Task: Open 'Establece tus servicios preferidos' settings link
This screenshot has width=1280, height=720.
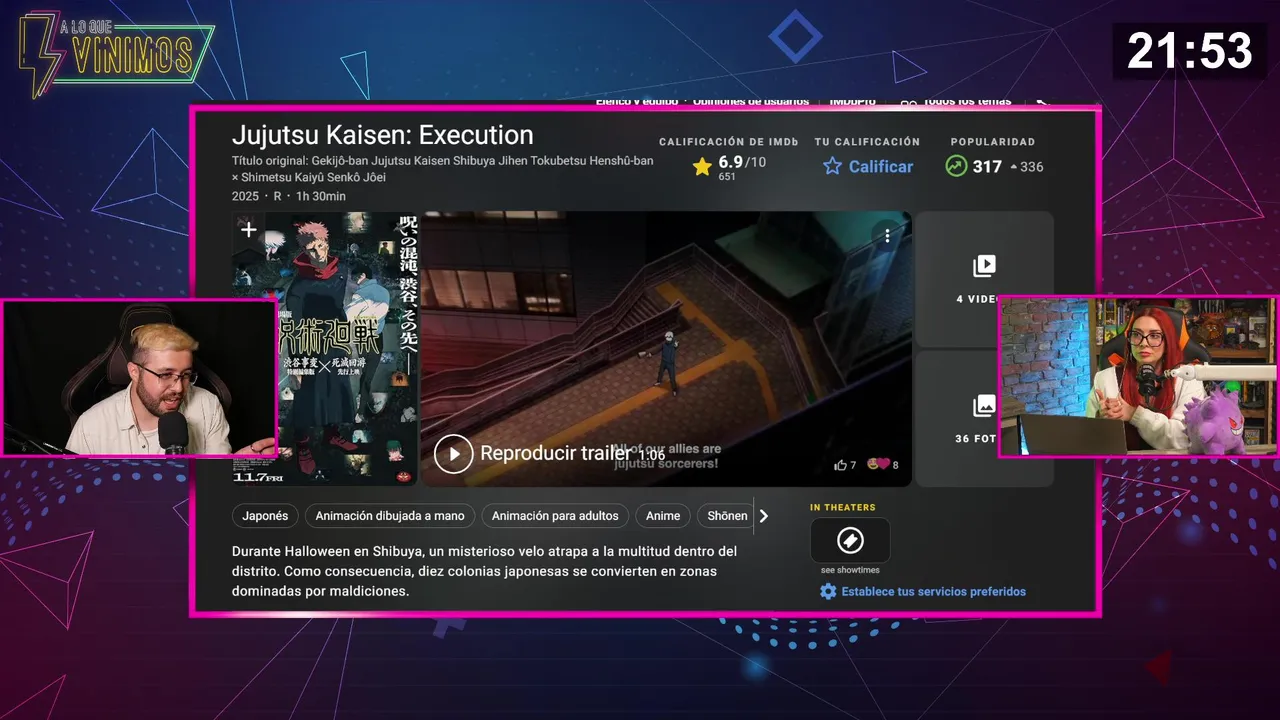Action: (x=923, y=591)
